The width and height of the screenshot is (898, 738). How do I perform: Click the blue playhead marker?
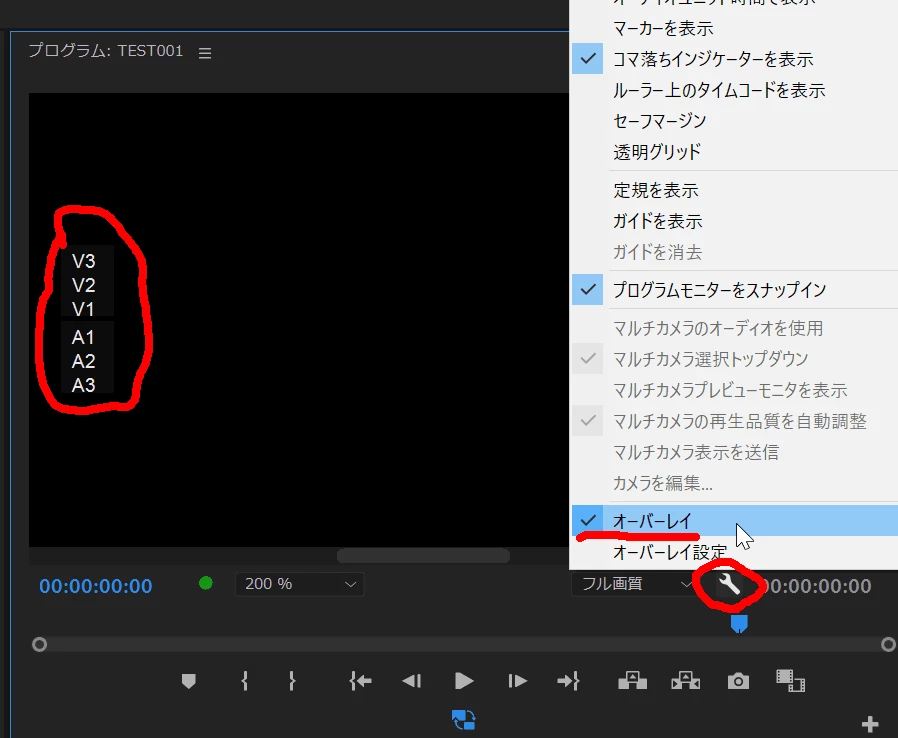point(739,623)
